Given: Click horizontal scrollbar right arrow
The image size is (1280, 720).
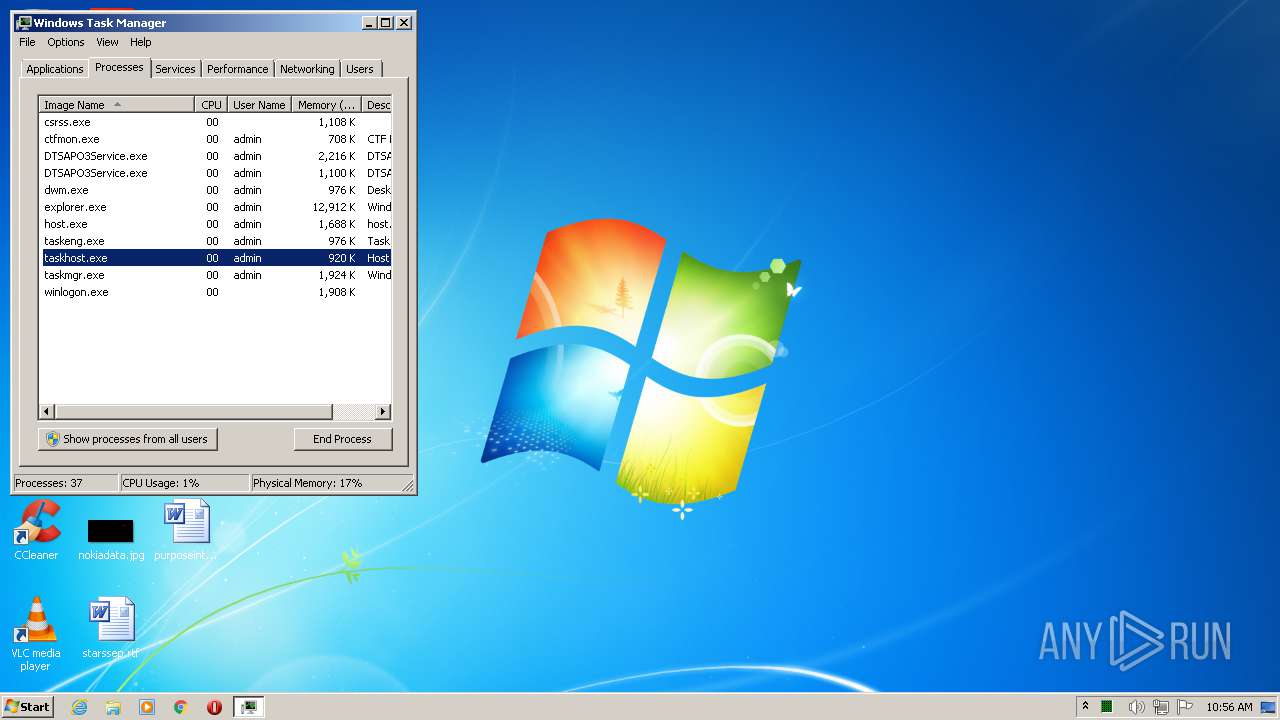Looking at the screenshot, I should pyautogui.click(x=383, y=412).
